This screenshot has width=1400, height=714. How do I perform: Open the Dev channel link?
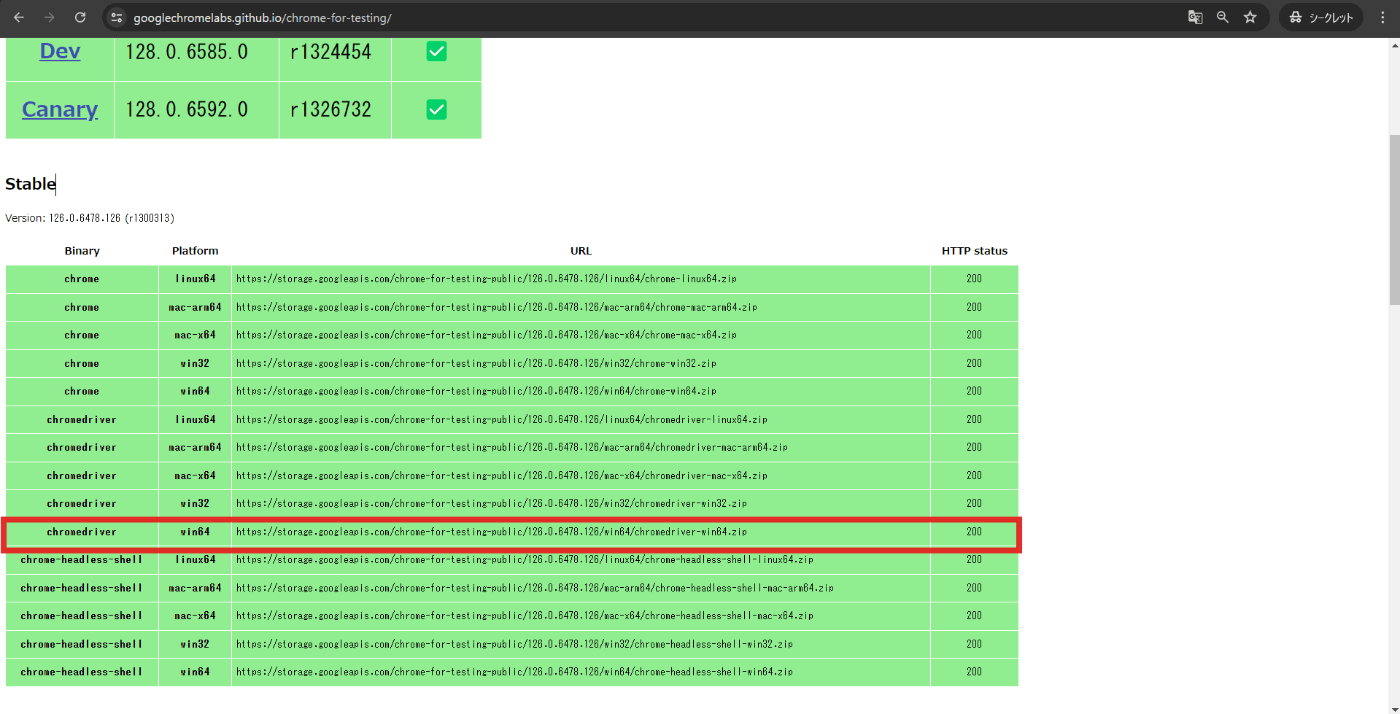[x=60, y=51]
